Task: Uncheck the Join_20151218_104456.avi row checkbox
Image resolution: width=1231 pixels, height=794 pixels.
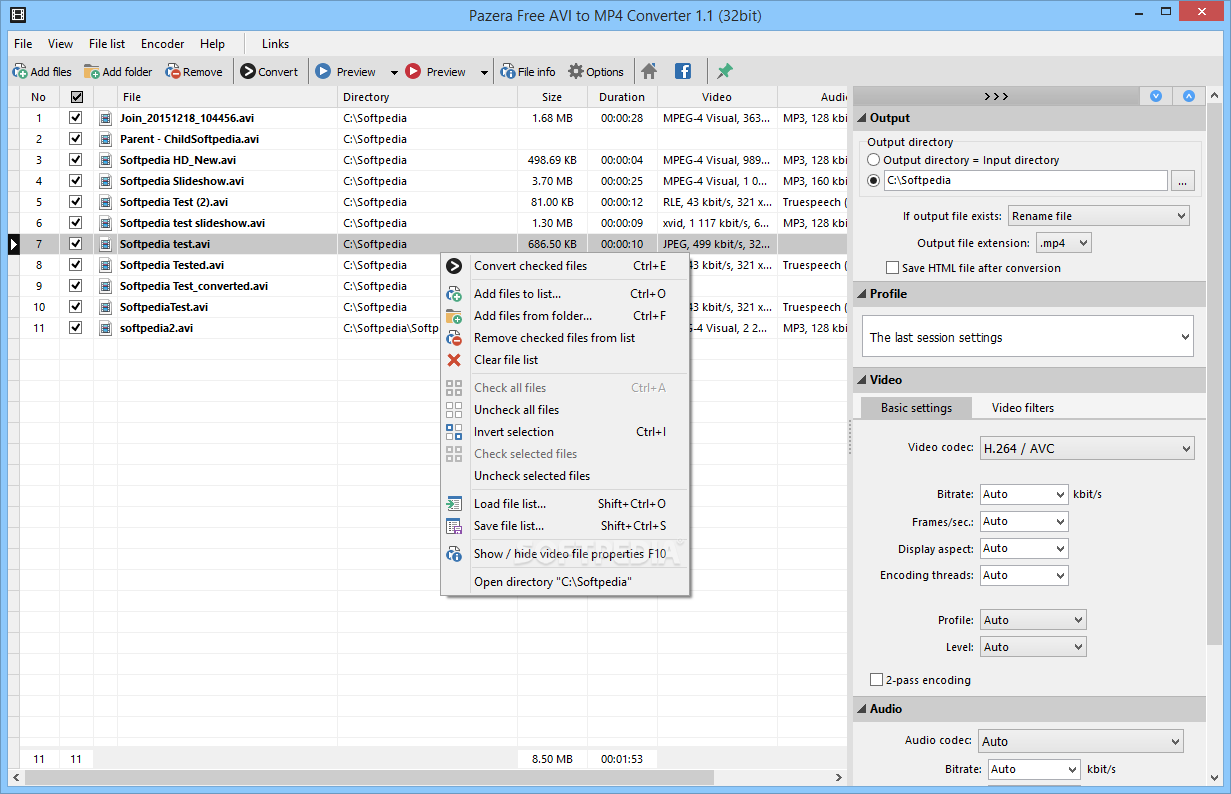Action: (75, 118)
